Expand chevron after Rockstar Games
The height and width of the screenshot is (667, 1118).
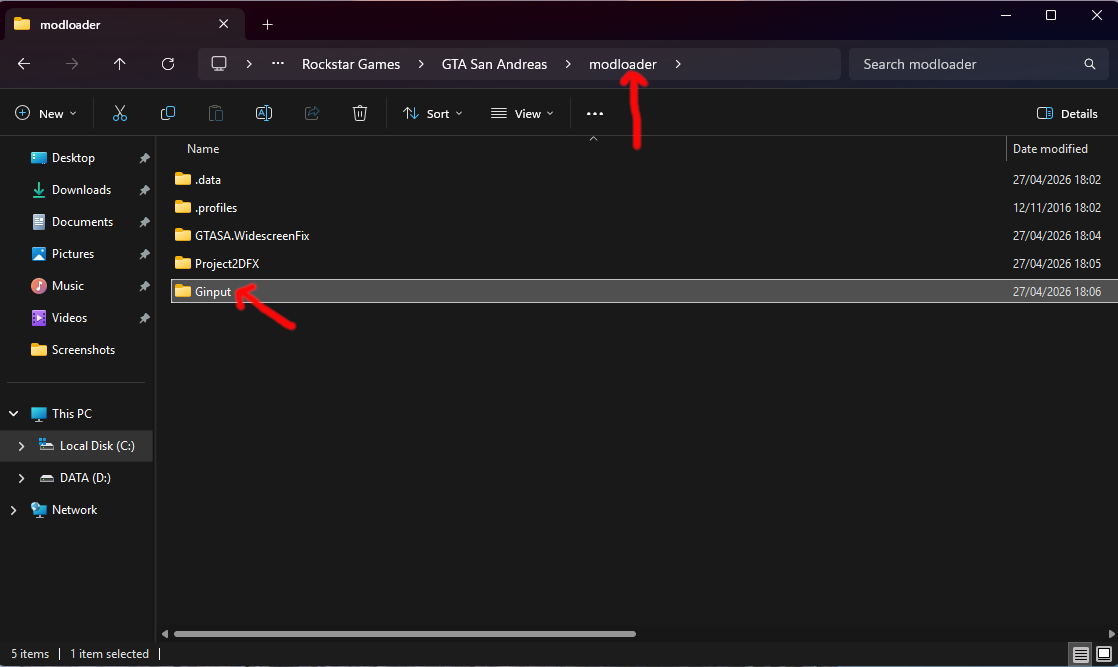pos(421,64)
